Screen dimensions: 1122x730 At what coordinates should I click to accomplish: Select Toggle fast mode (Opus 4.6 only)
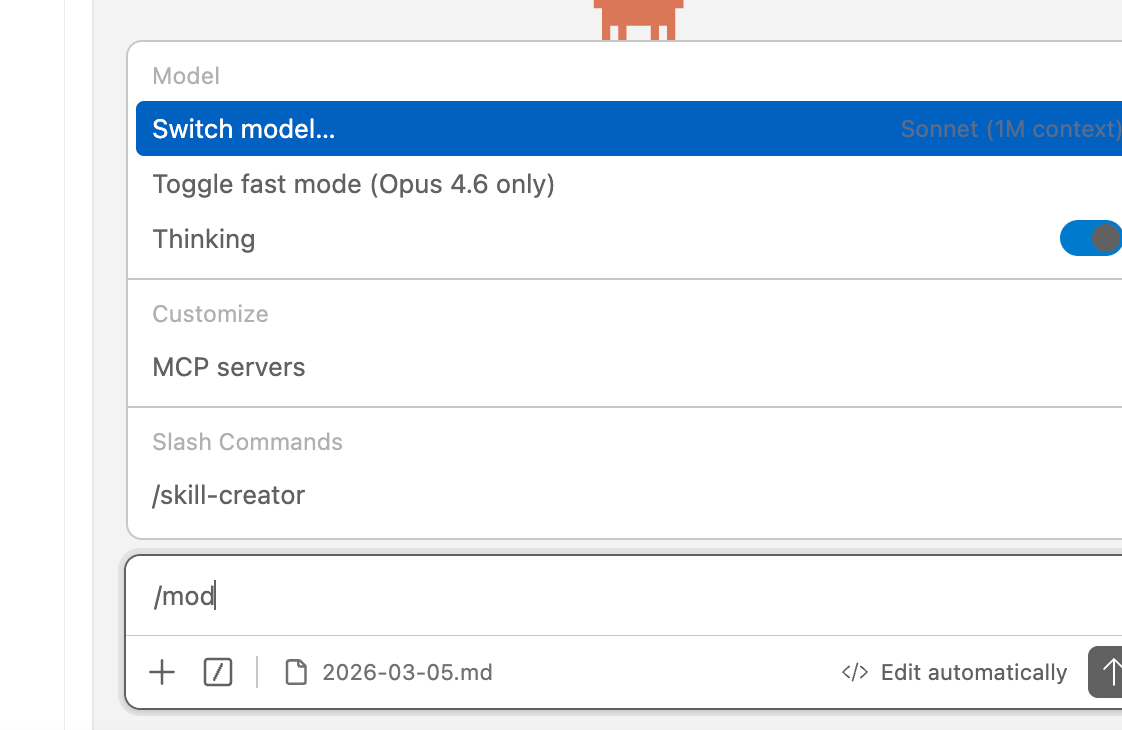coord(353,184)
